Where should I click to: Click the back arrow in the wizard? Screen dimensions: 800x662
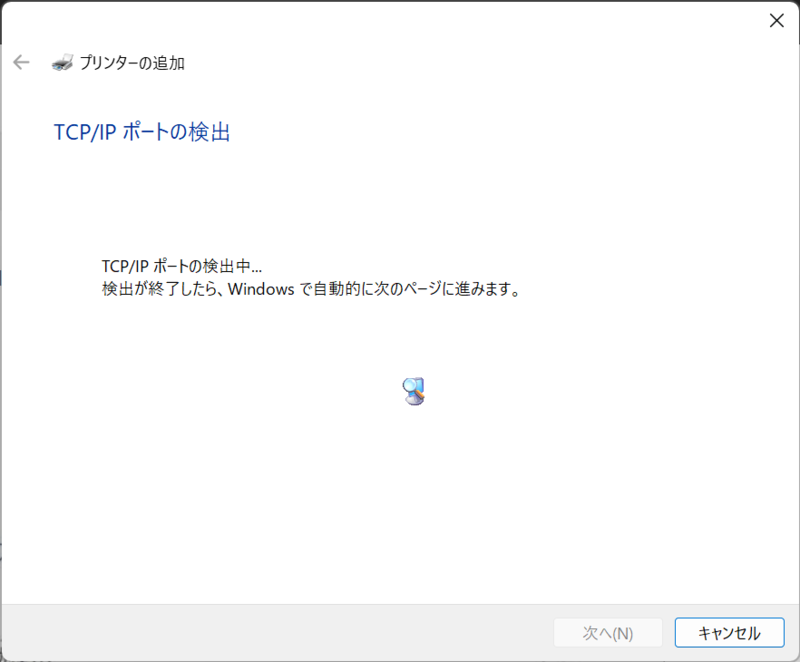21,62
